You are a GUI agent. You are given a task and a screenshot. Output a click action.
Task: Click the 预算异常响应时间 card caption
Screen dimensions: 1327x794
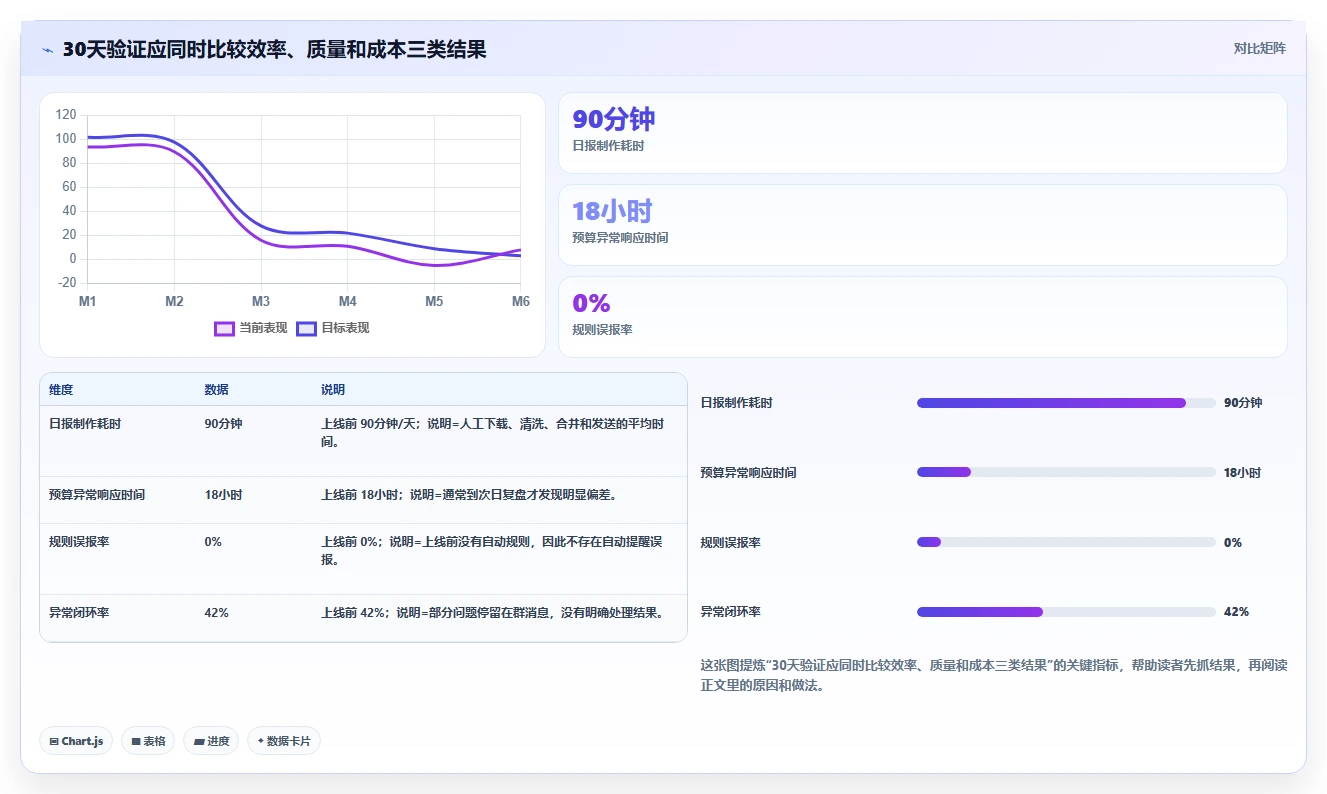pos(620,238)
